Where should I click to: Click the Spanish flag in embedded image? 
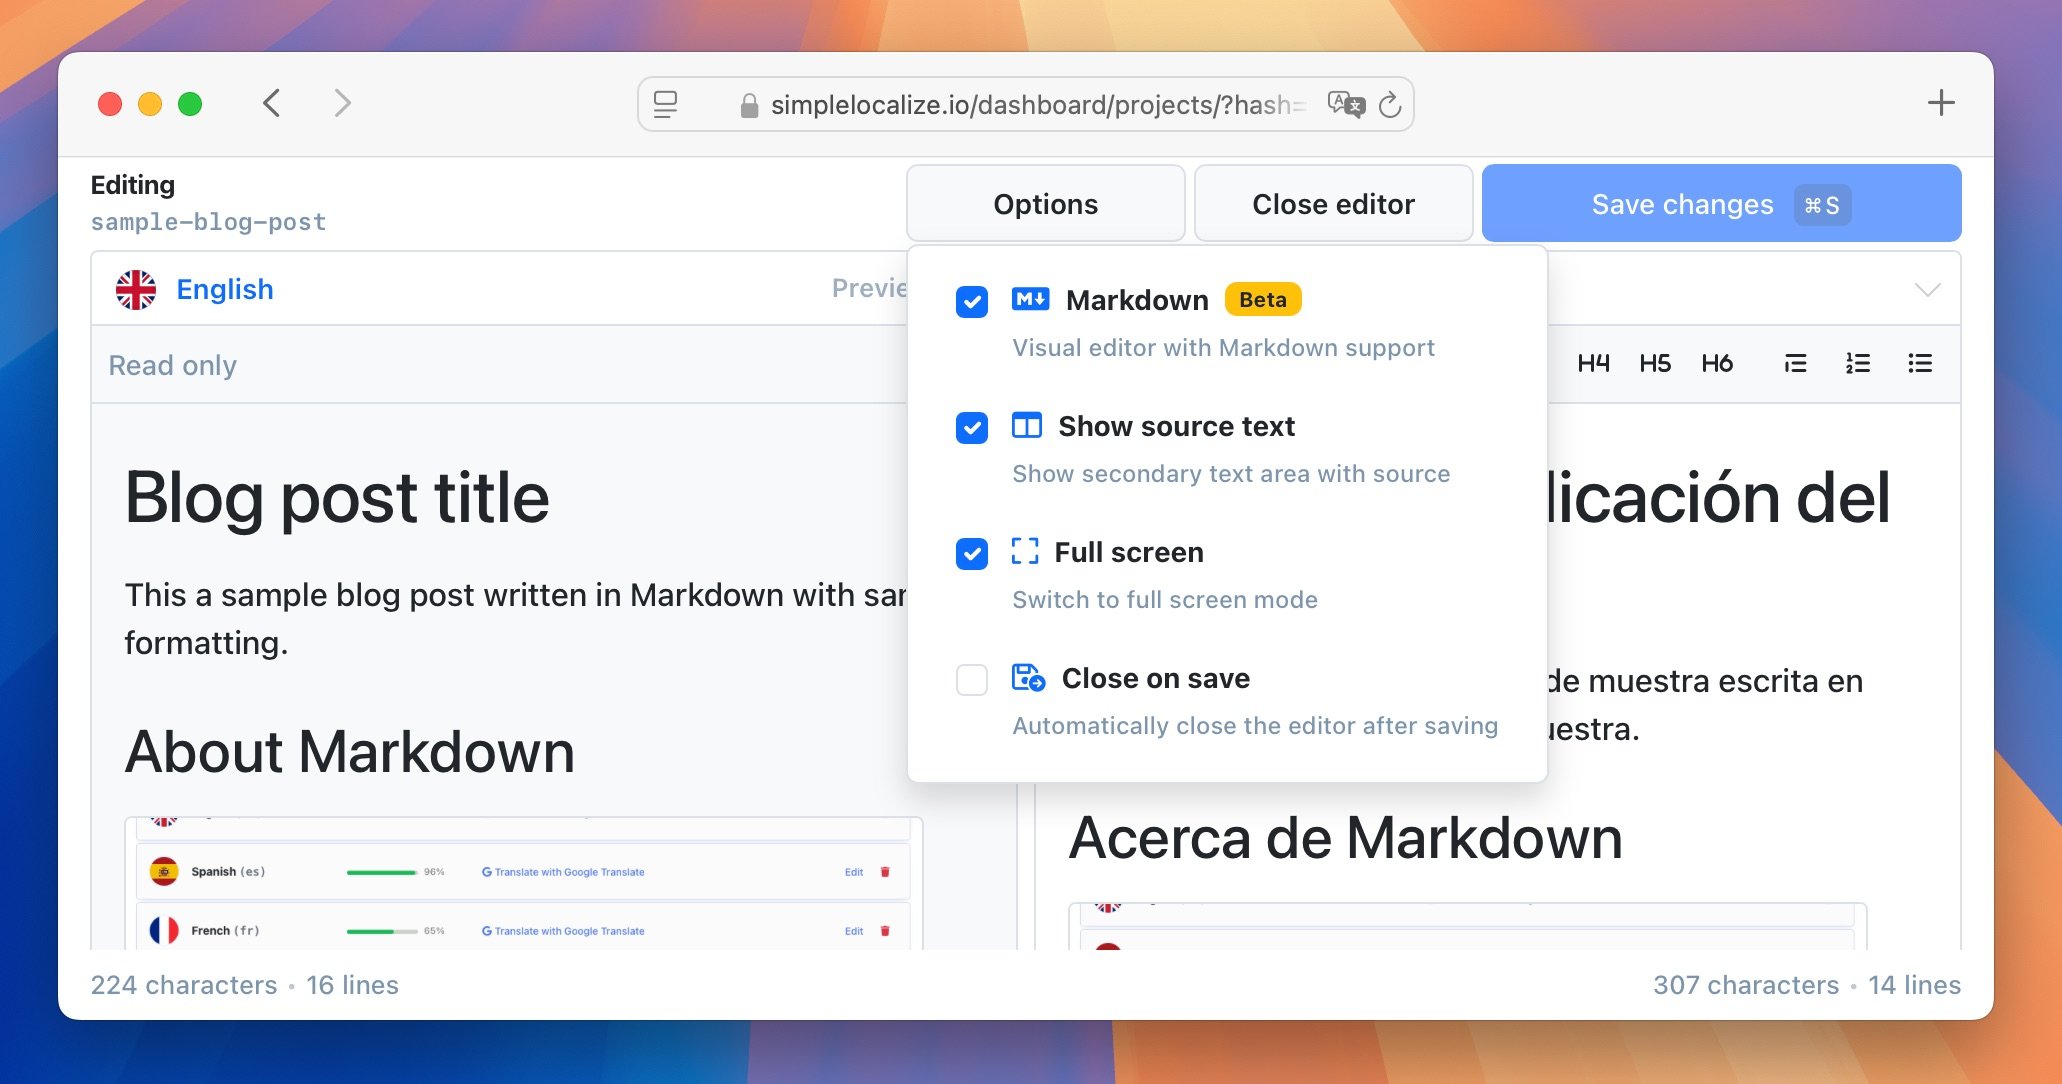tap(164, 872)
